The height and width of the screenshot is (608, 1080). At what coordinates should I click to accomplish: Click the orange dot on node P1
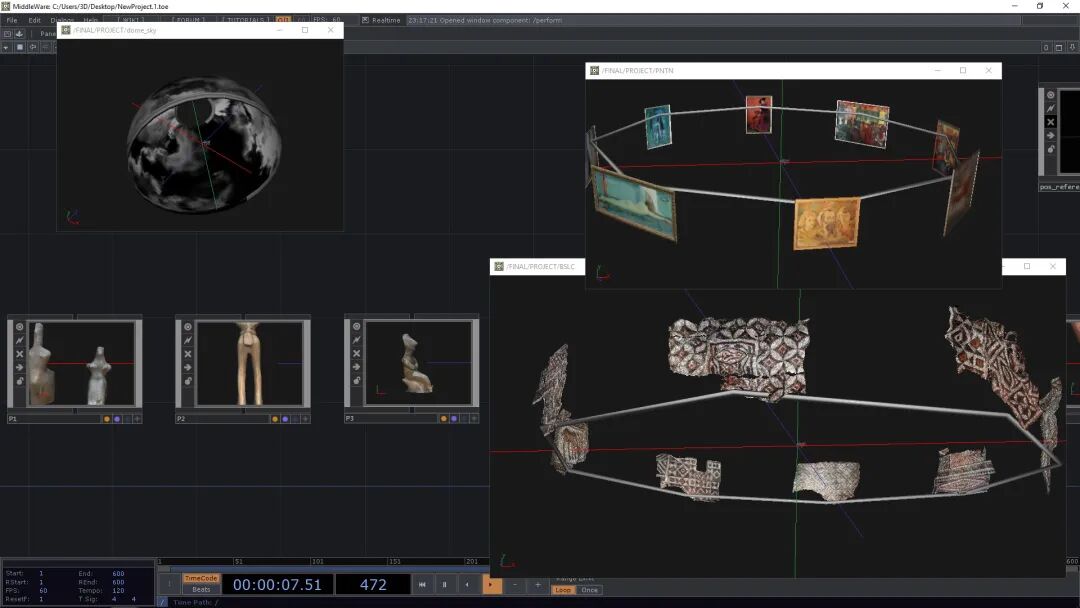[x=106, y=419]
